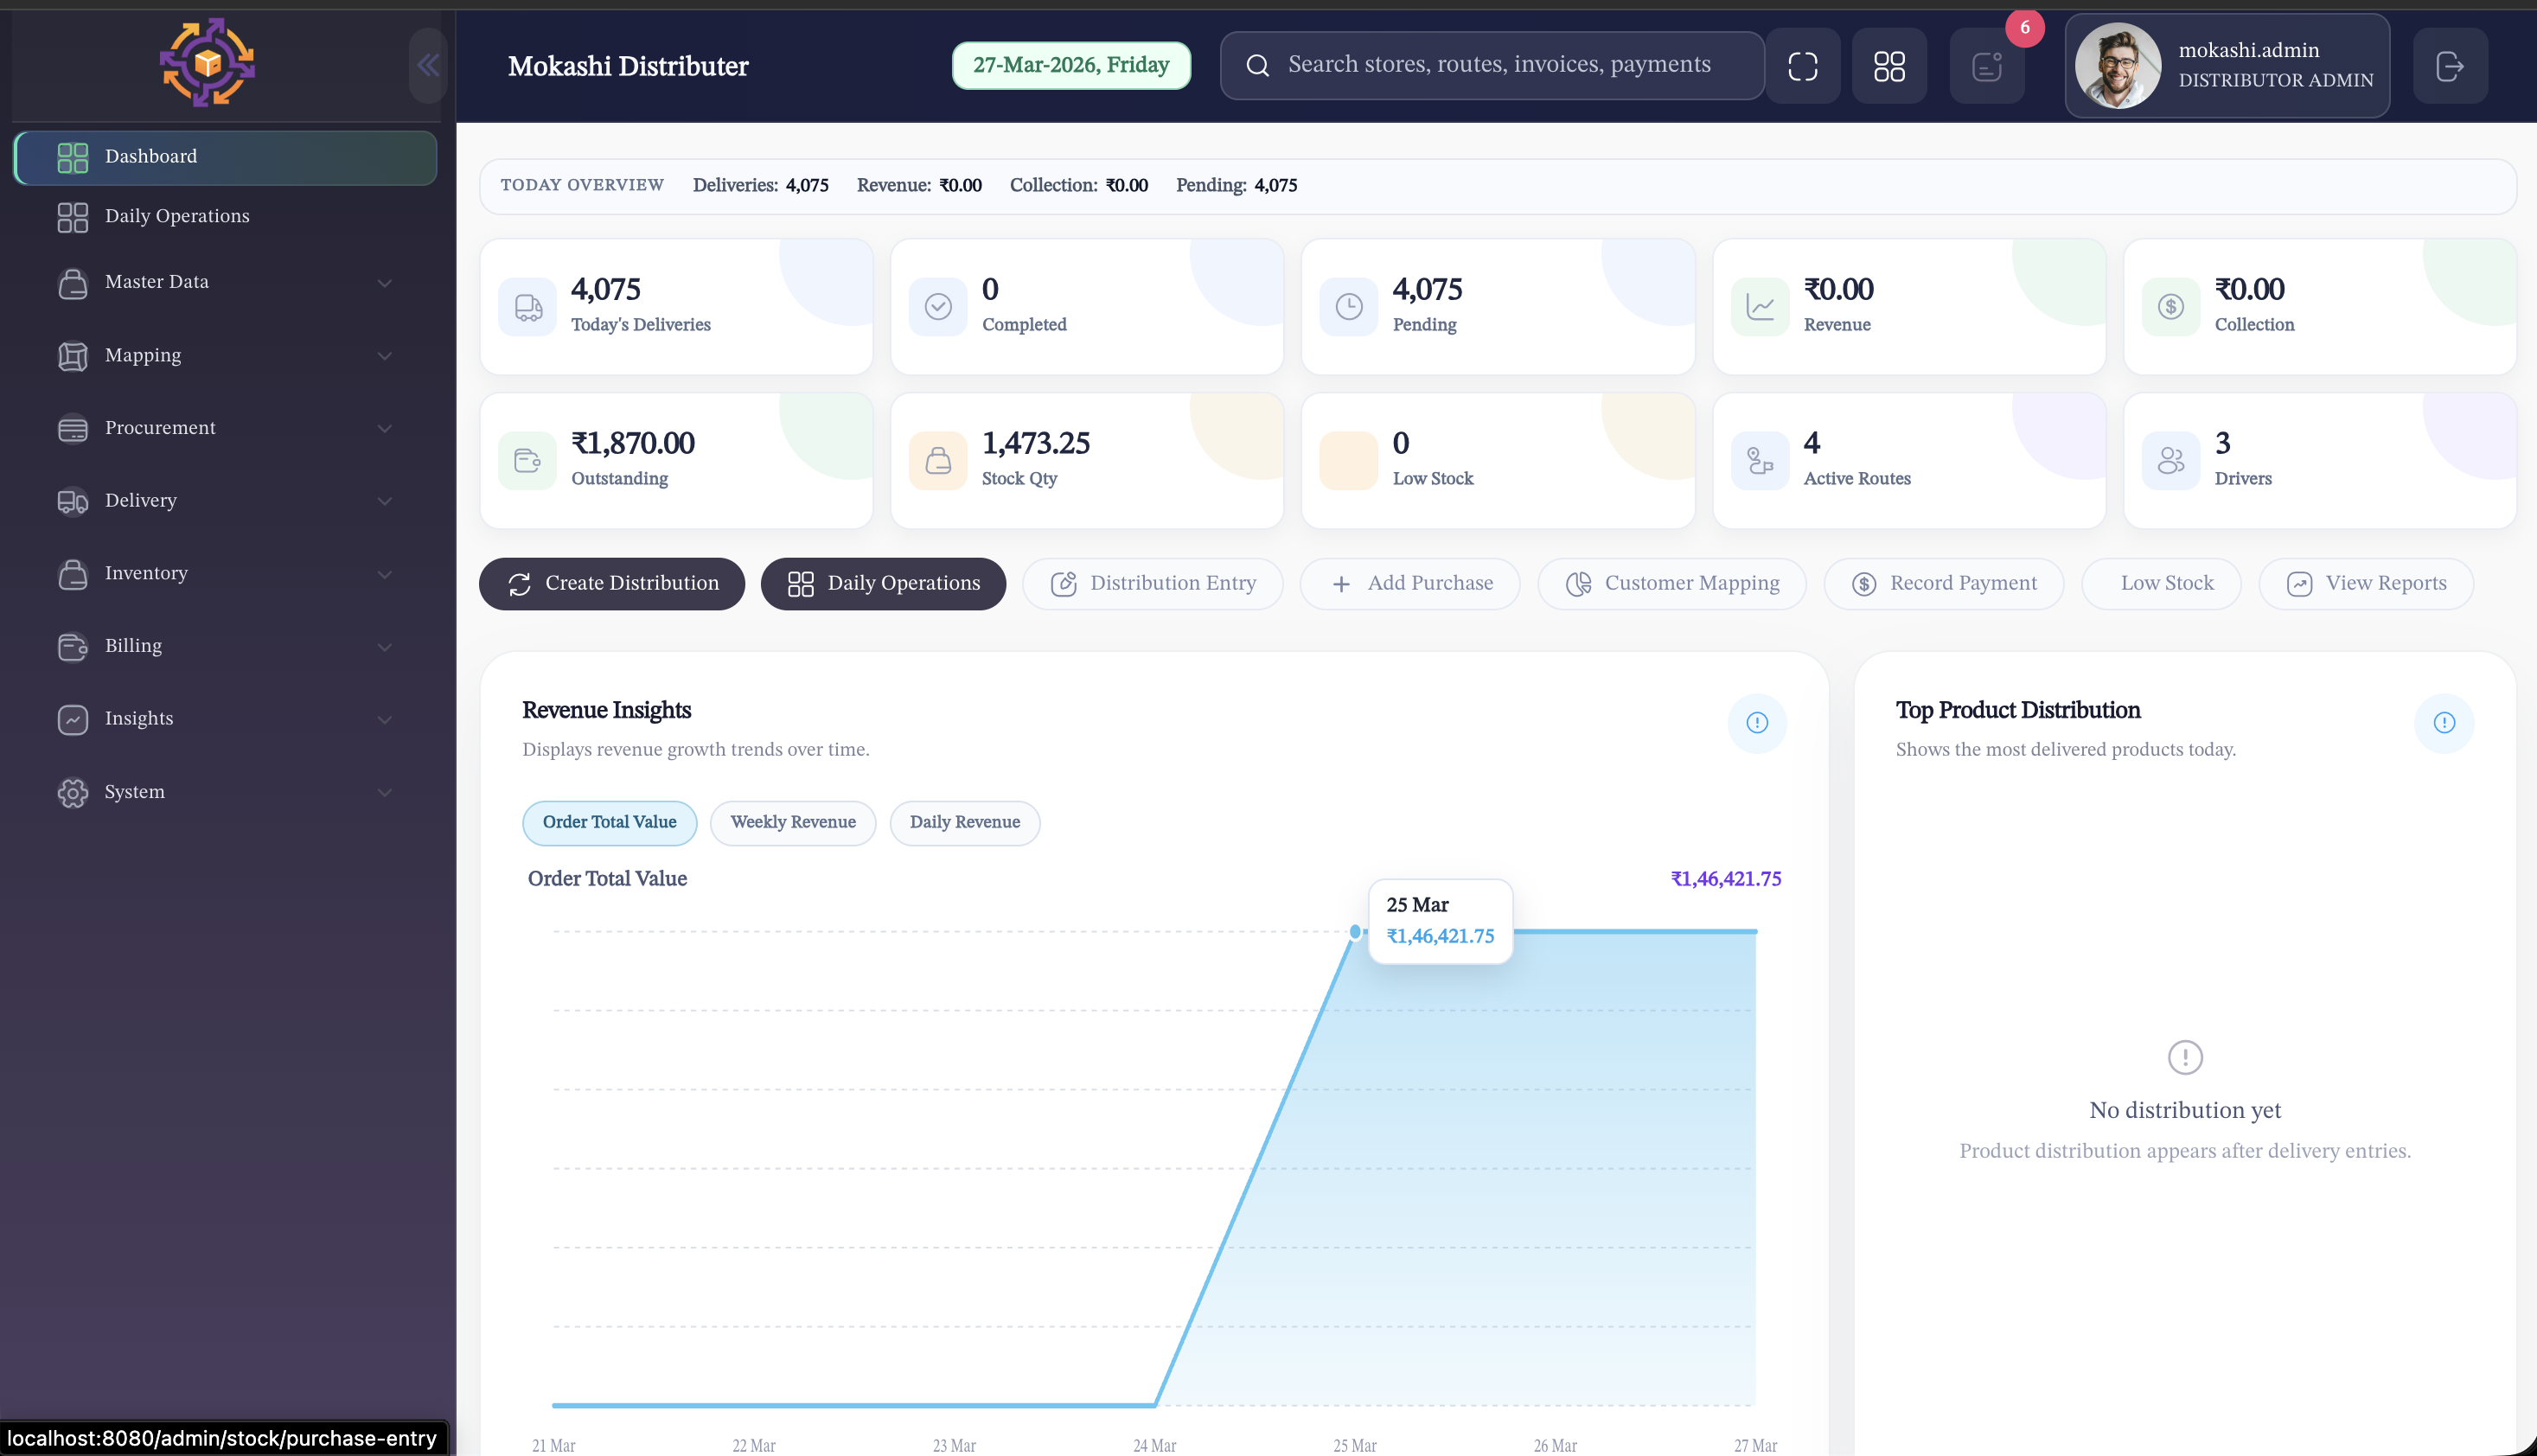Click the 25 Mar data point on the chart

(x=1355, y=932)
